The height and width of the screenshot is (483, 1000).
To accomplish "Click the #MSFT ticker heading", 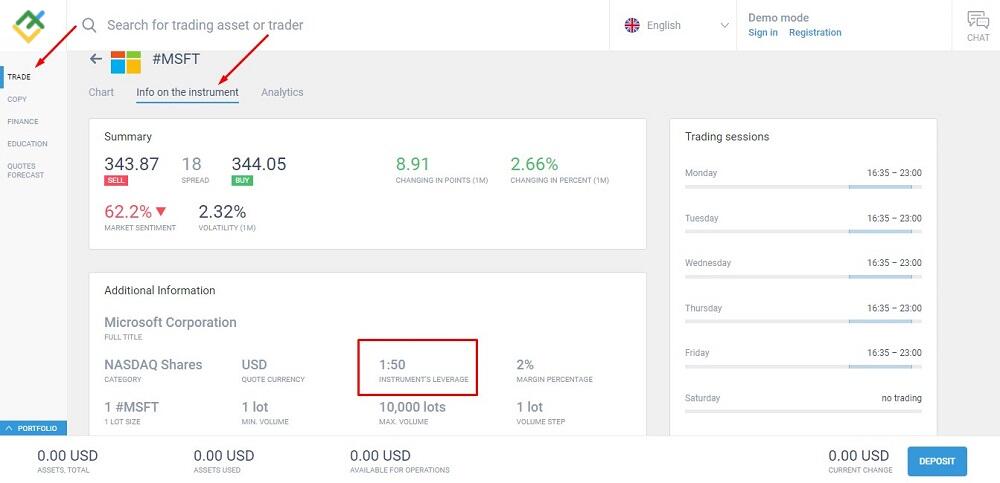I will 176,59.
